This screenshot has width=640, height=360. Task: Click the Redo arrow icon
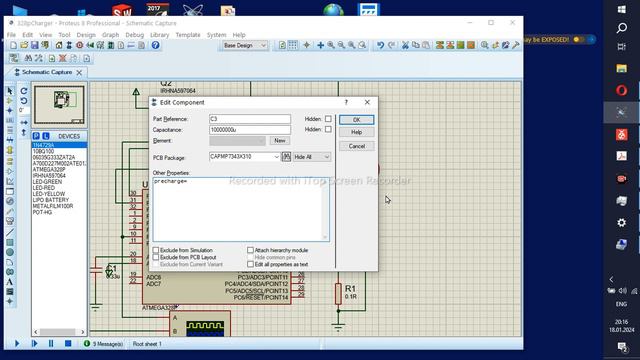pos(391,45)
